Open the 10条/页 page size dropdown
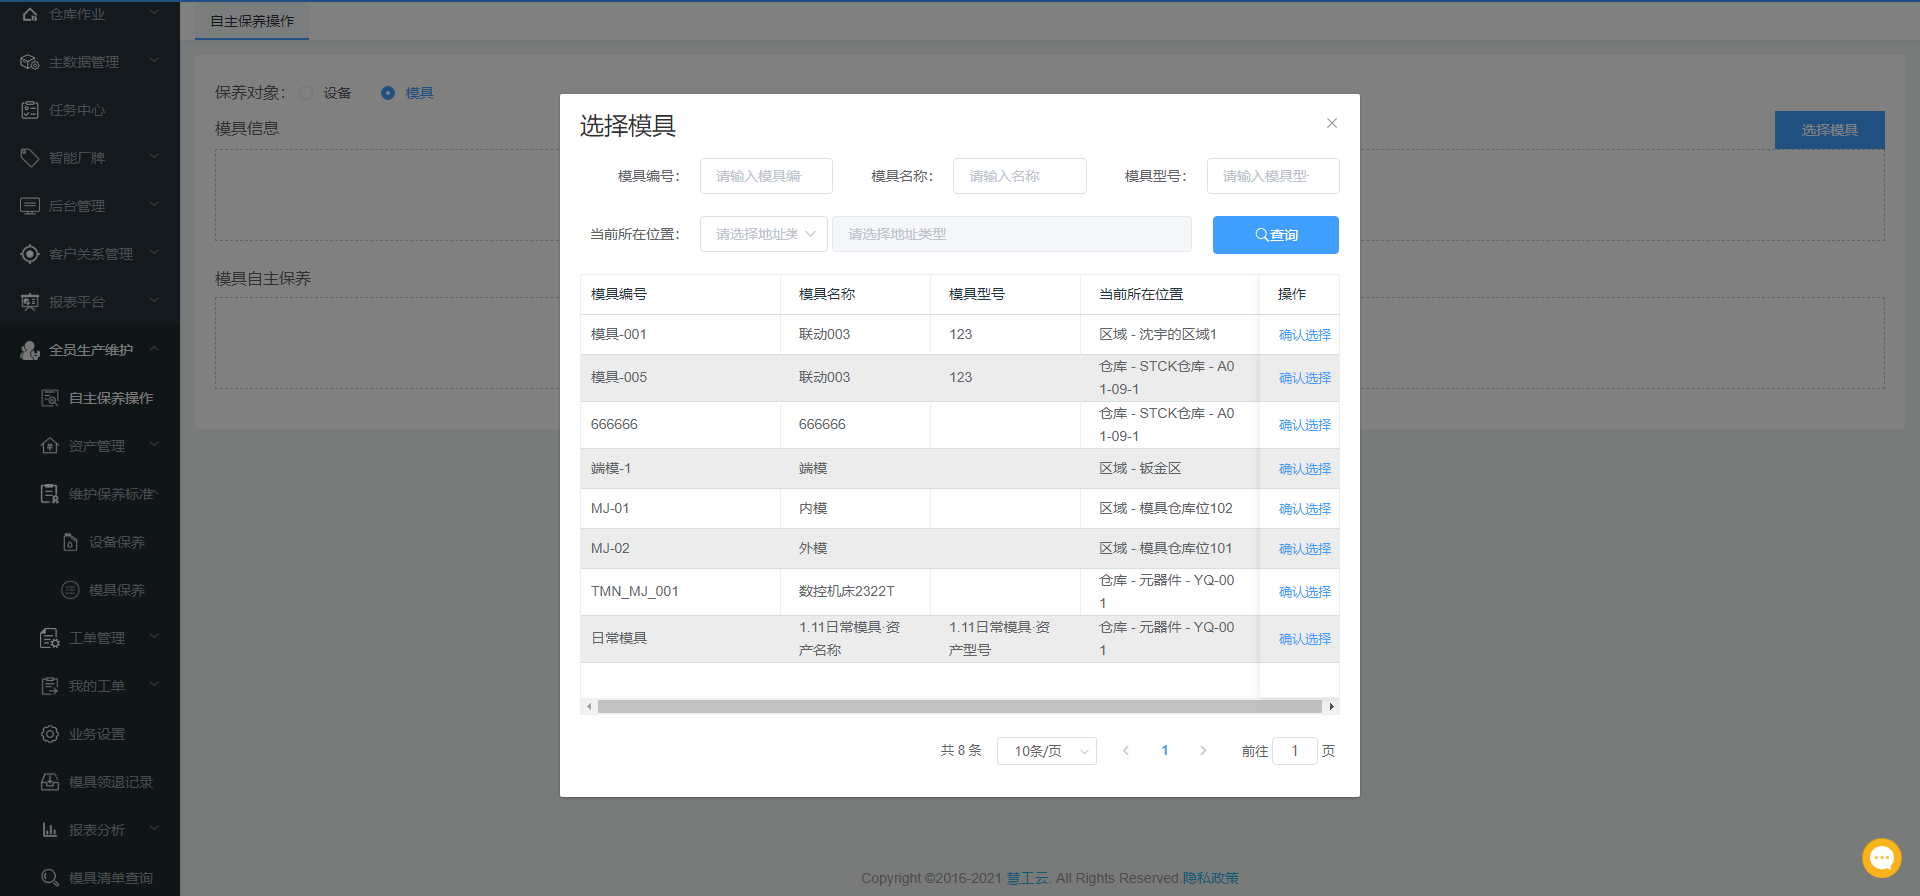 point(1046,751)
